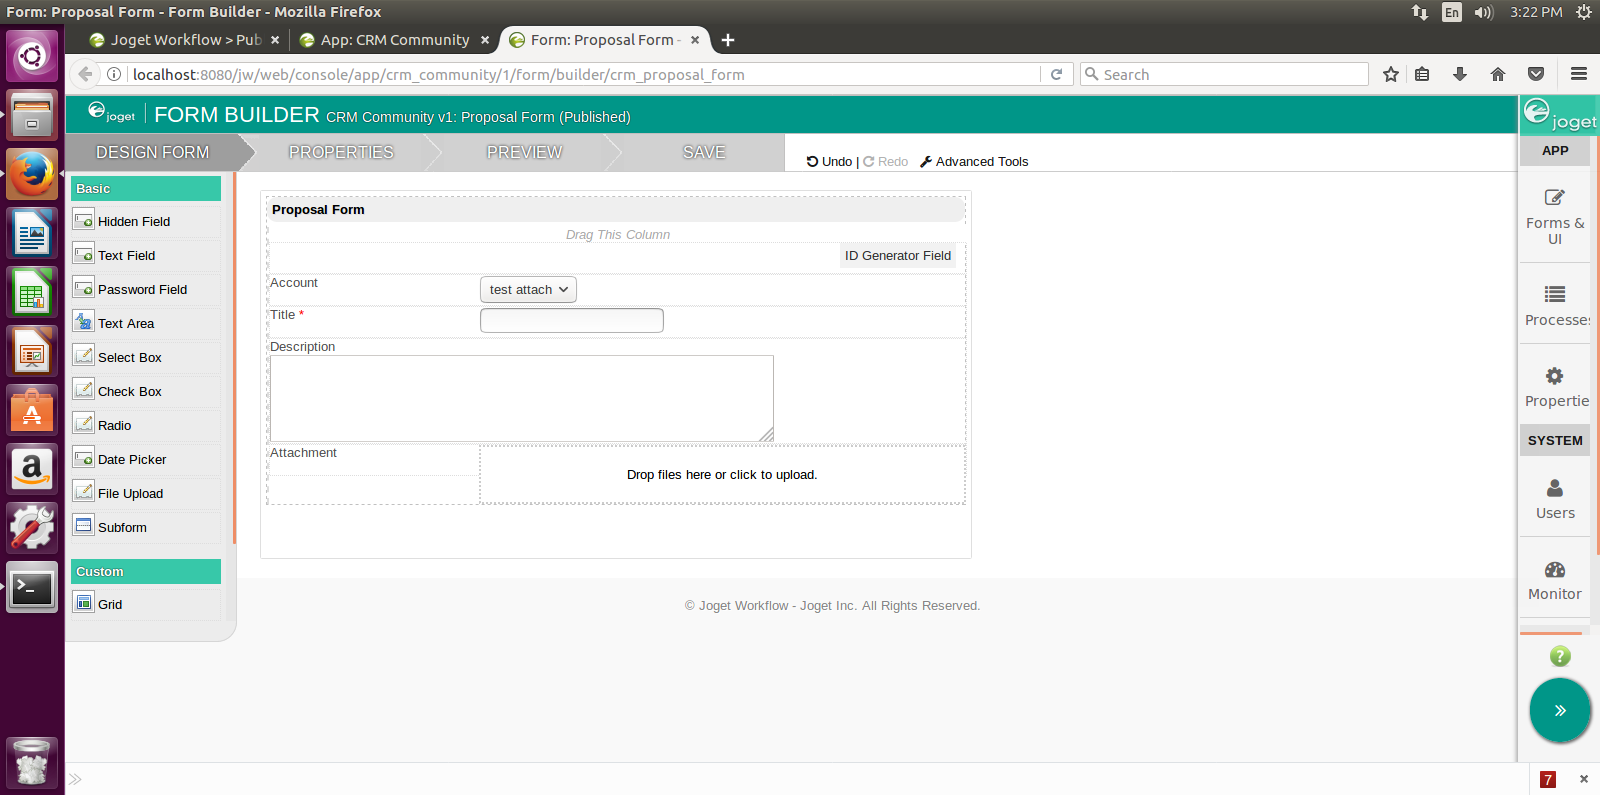The image size is (1600, 795).
Task: Click the Title text input
Action: pyautogui.click(x=572, y=320)
